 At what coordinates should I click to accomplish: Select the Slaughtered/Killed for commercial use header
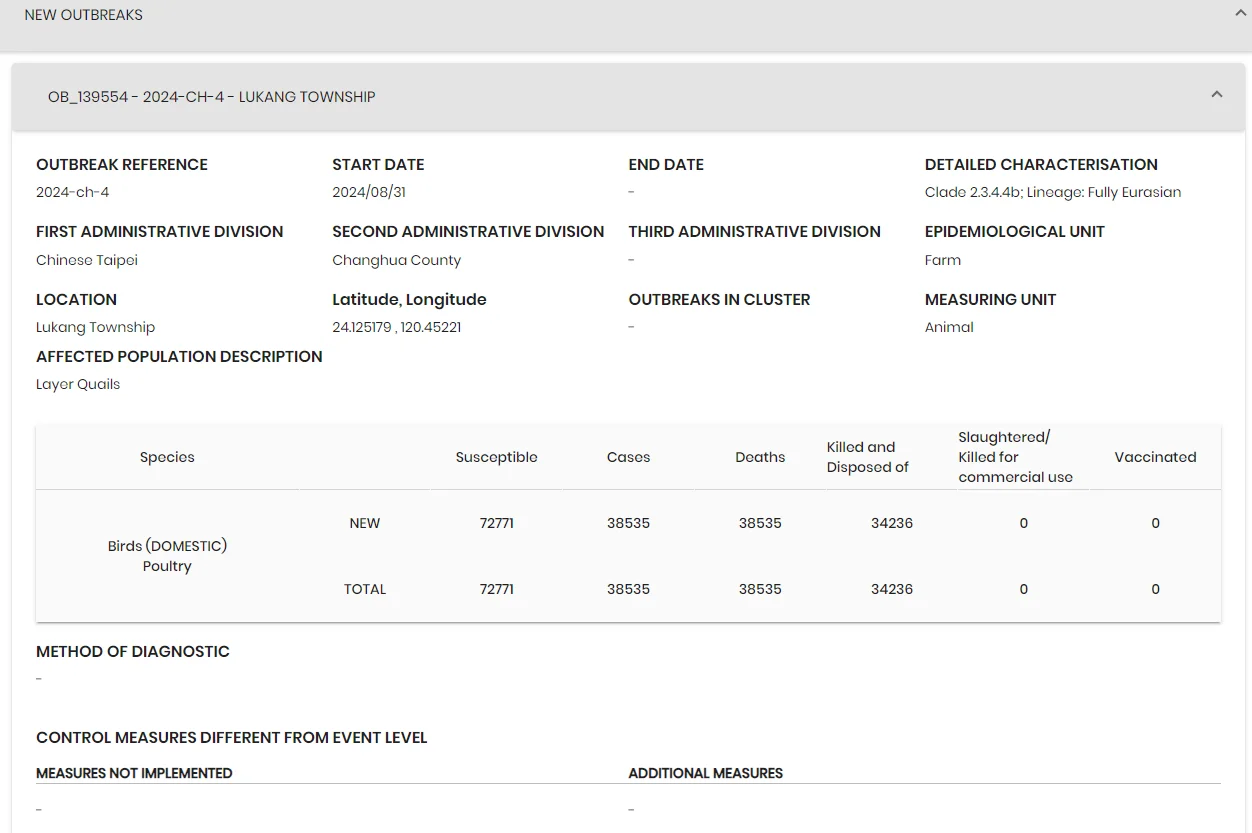pyautogui.click(x=1015, y=457)
